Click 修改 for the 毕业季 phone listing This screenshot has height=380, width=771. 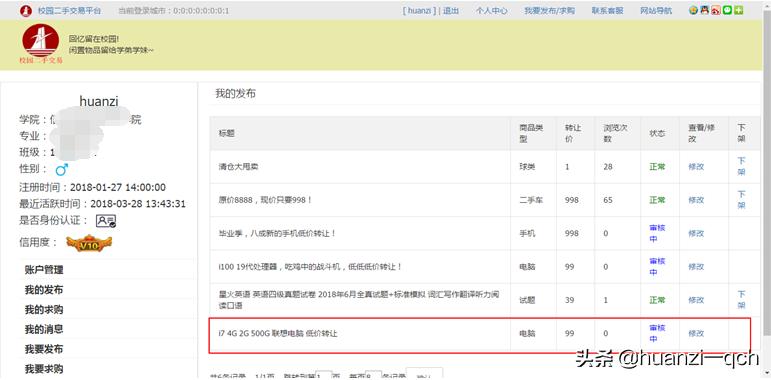696,234
